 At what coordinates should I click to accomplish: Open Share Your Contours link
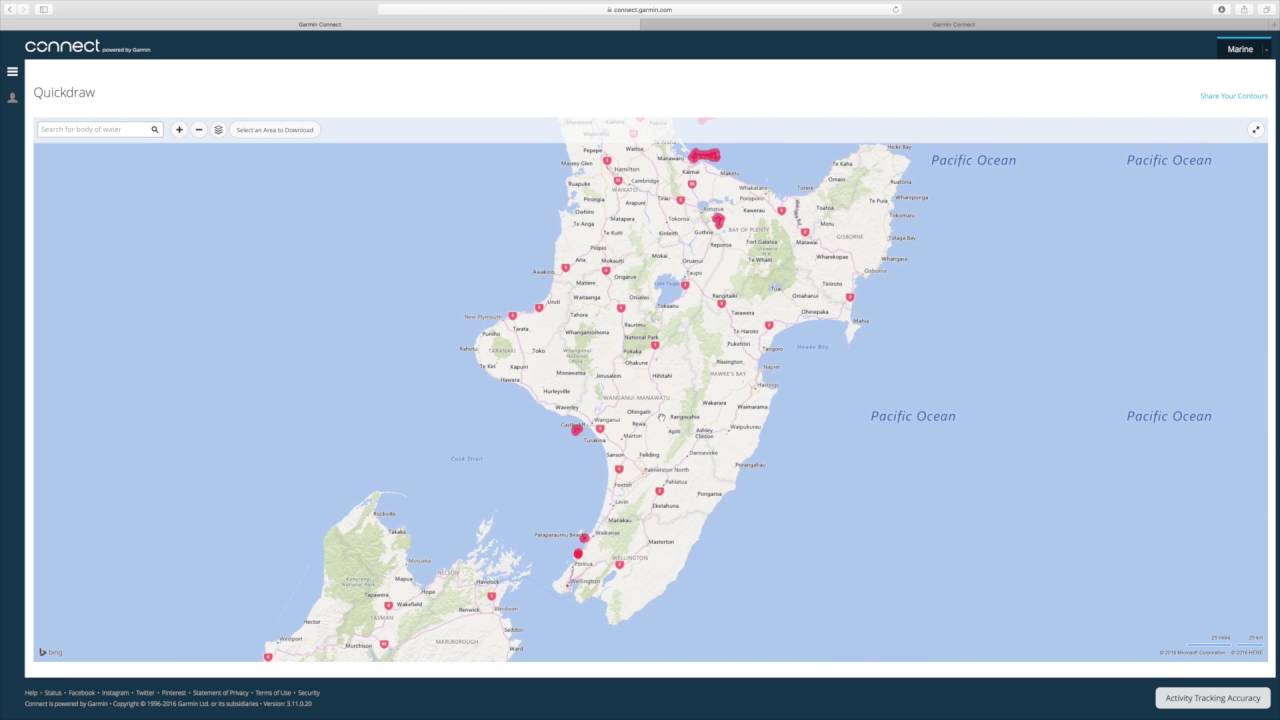point(1234,96)
